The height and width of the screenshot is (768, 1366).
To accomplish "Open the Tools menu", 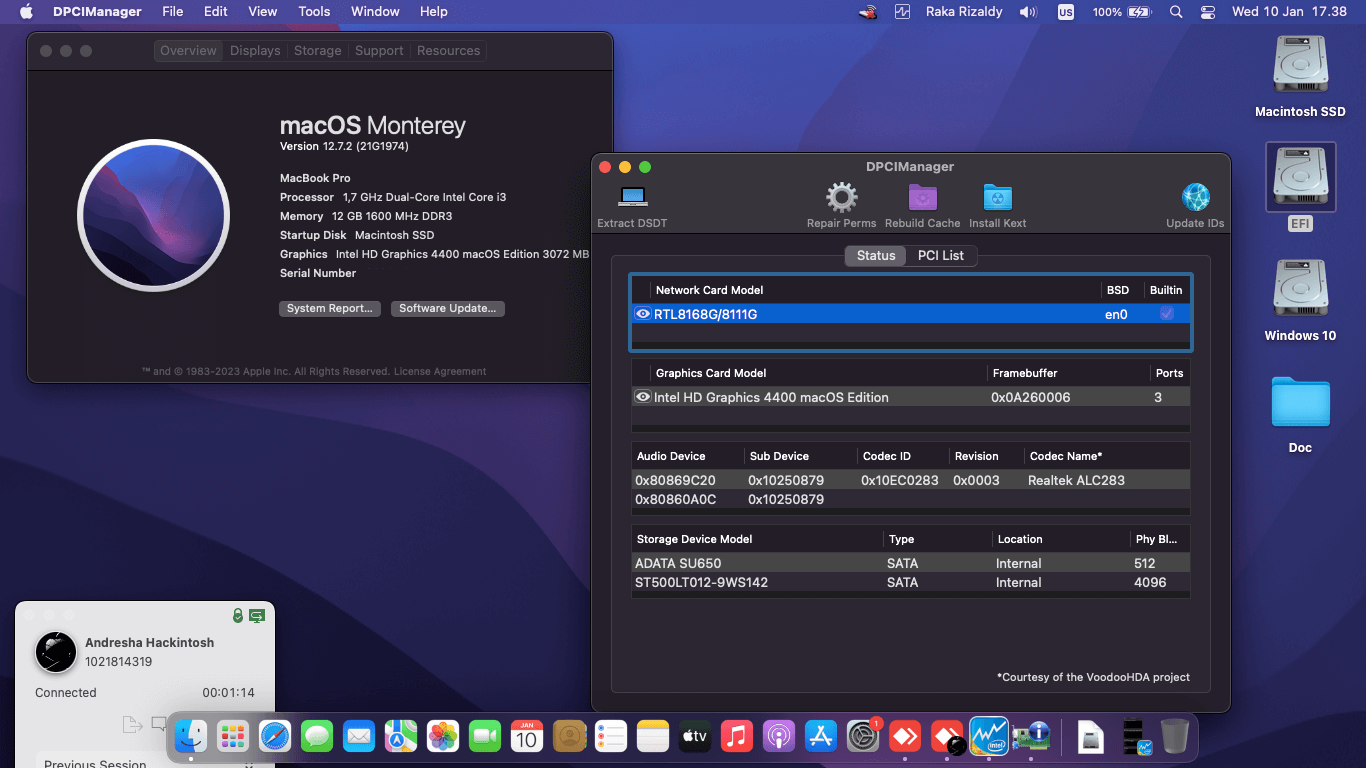I will 313,12.
